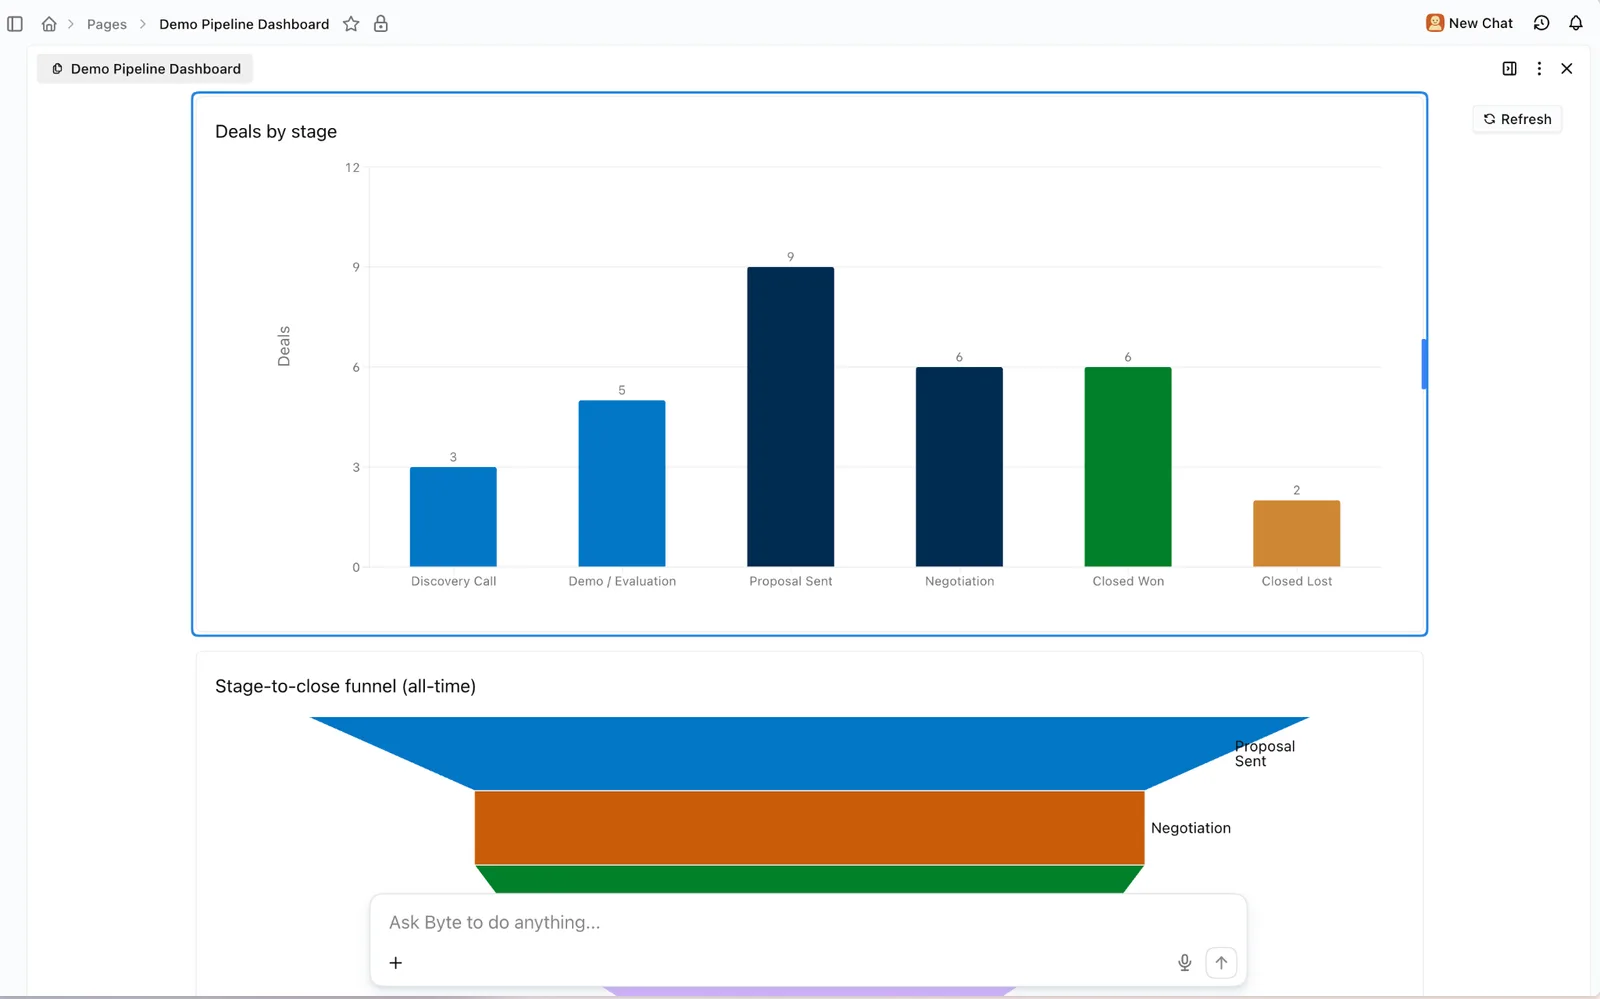Open page lock permissions icon

[381, 24]
